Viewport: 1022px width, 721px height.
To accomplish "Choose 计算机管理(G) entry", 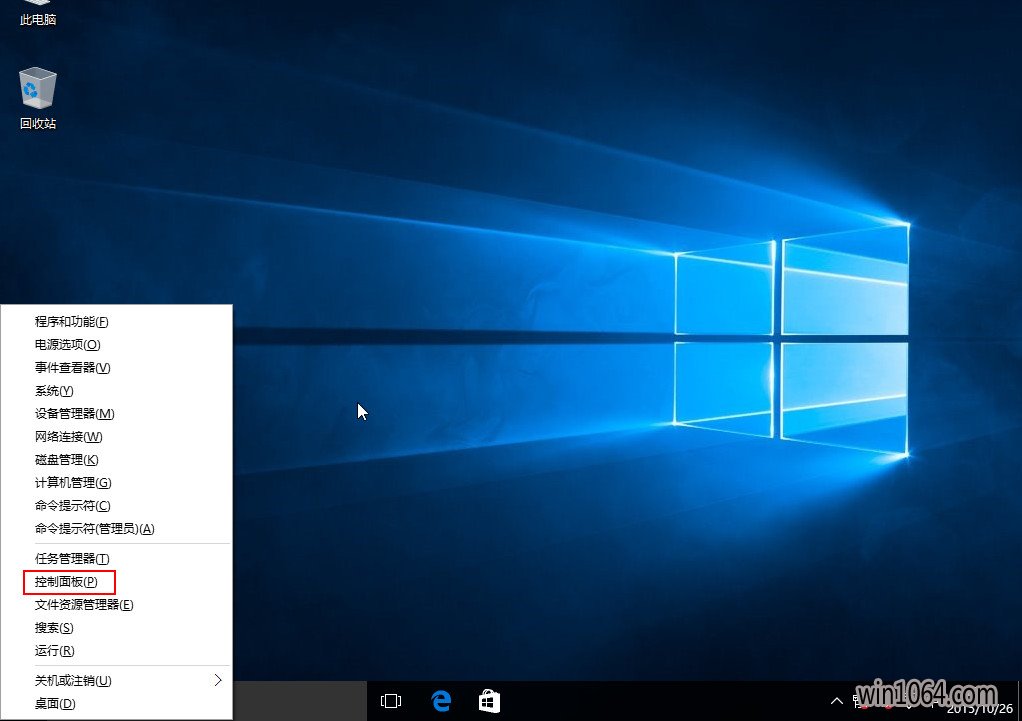I will (117, 482).
